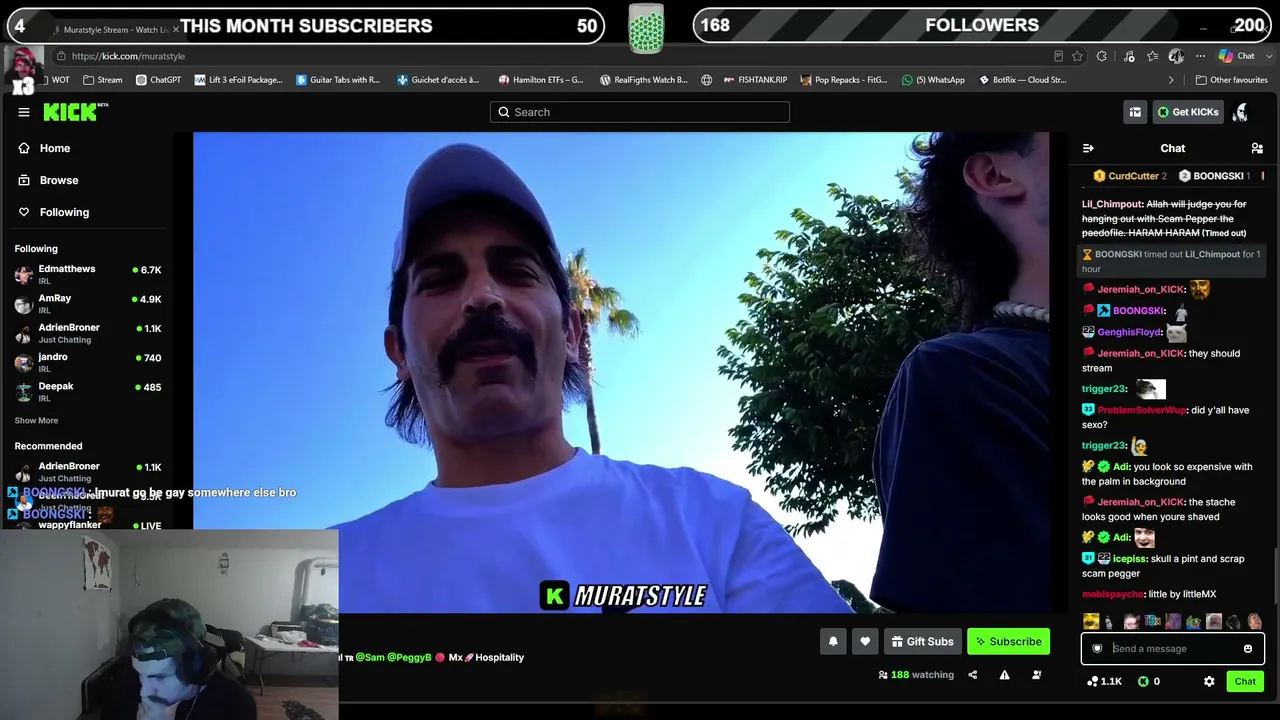Open the Other favourites folder
Image resolution: width=1280 pixels, height=720 pixels.
pos(1232,80)
